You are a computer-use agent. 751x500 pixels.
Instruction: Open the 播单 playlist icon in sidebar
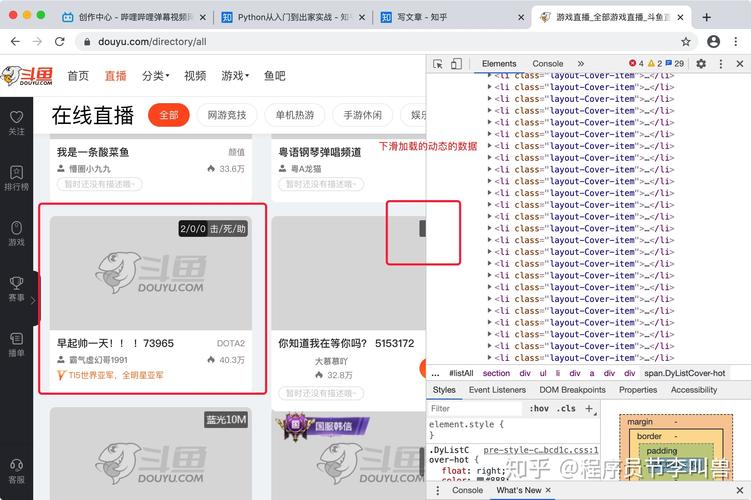[16, 339]
